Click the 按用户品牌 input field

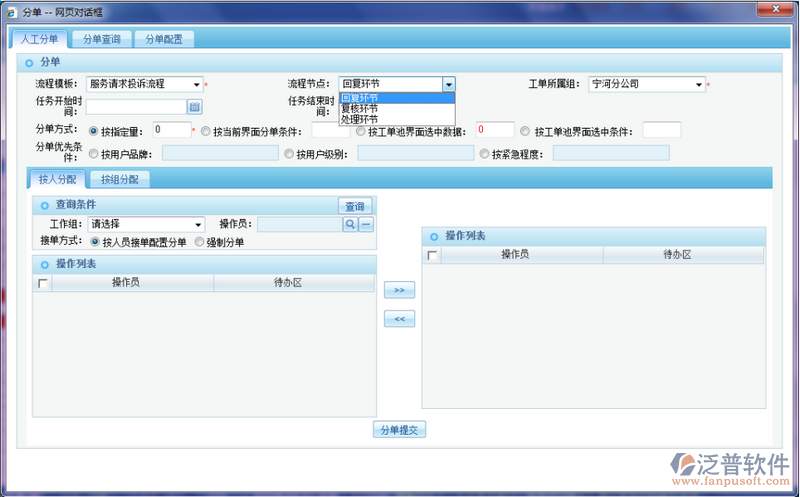point(220,153)
